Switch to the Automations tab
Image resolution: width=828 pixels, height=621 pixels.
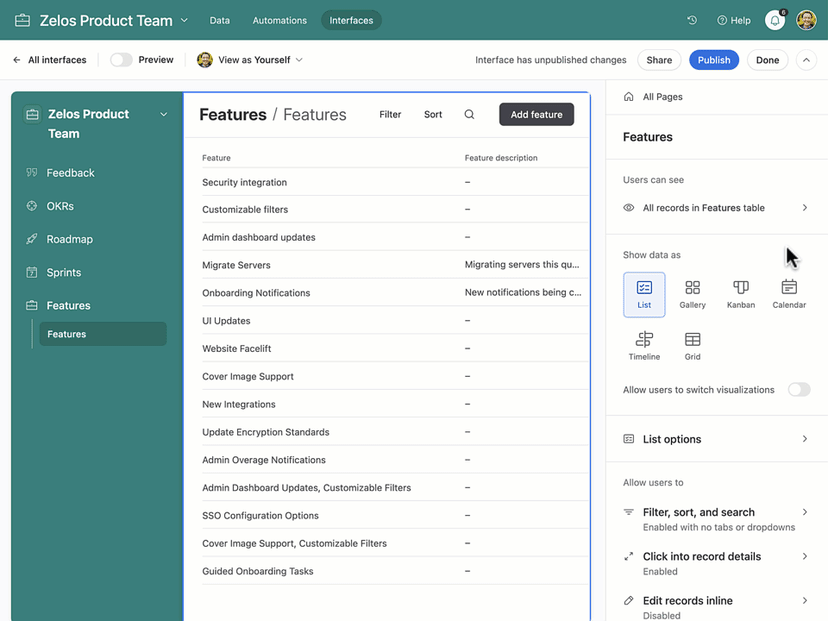coord(279,19)
